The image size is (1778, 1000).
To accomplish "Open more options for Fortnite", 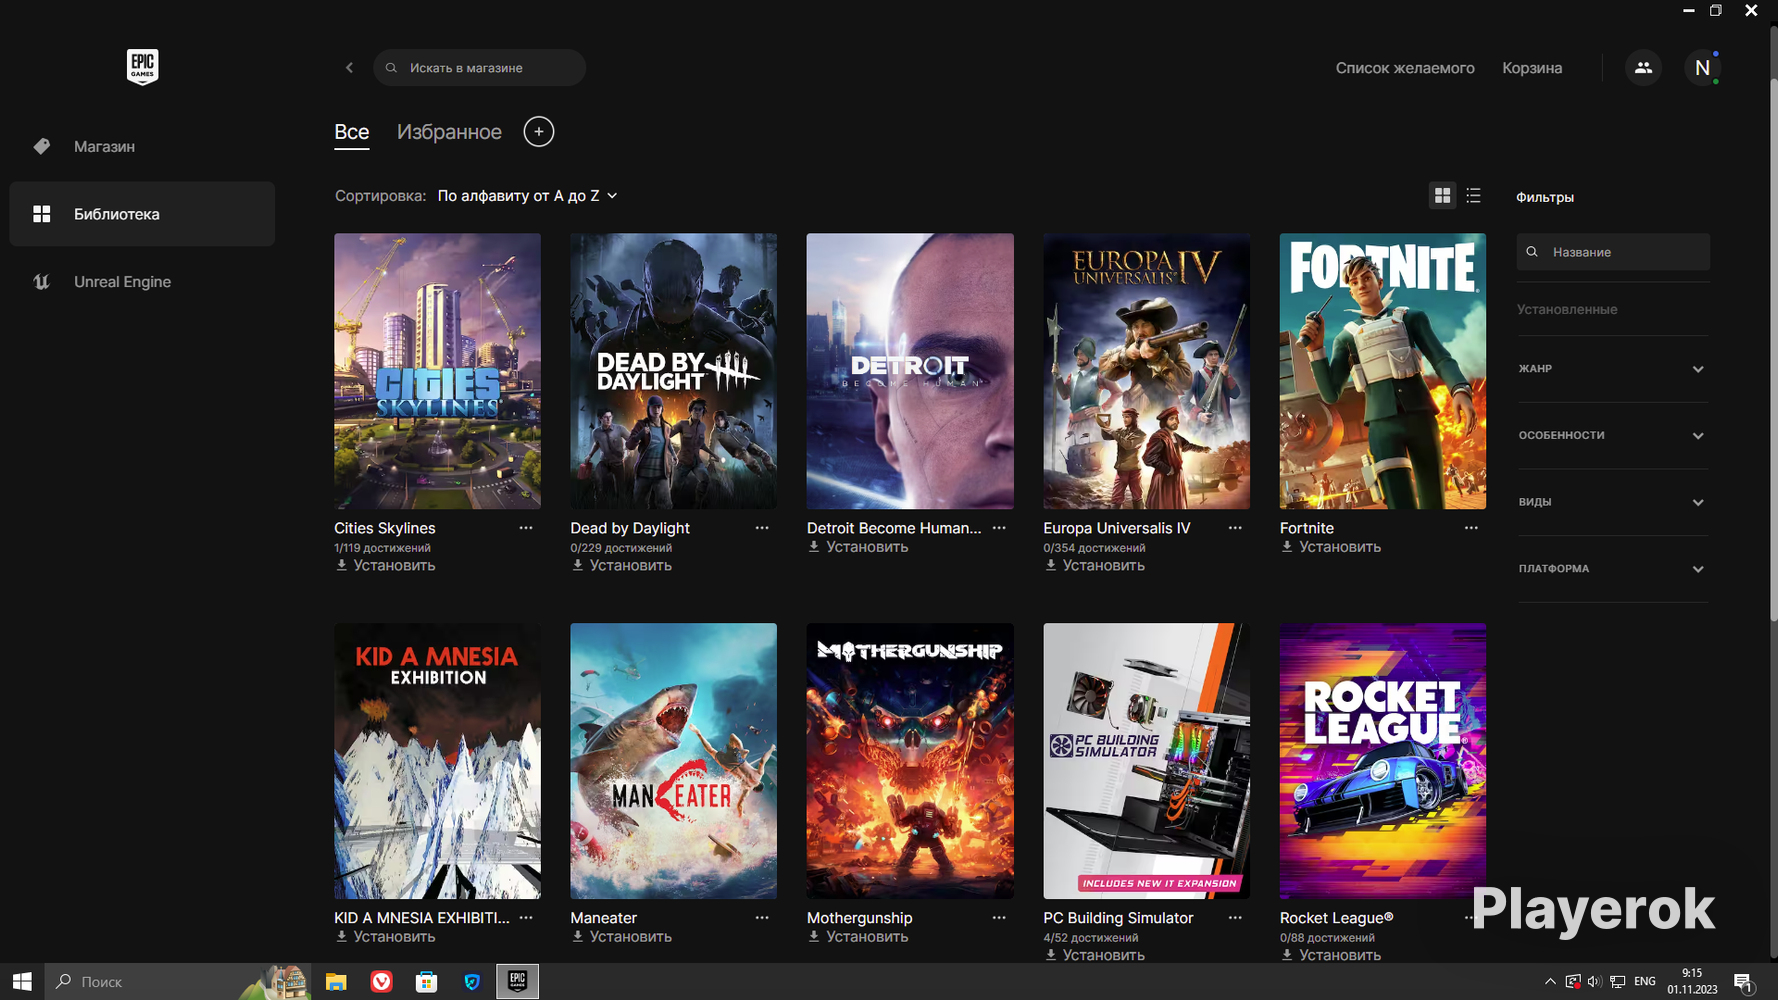I will [x=1471, y=528].
